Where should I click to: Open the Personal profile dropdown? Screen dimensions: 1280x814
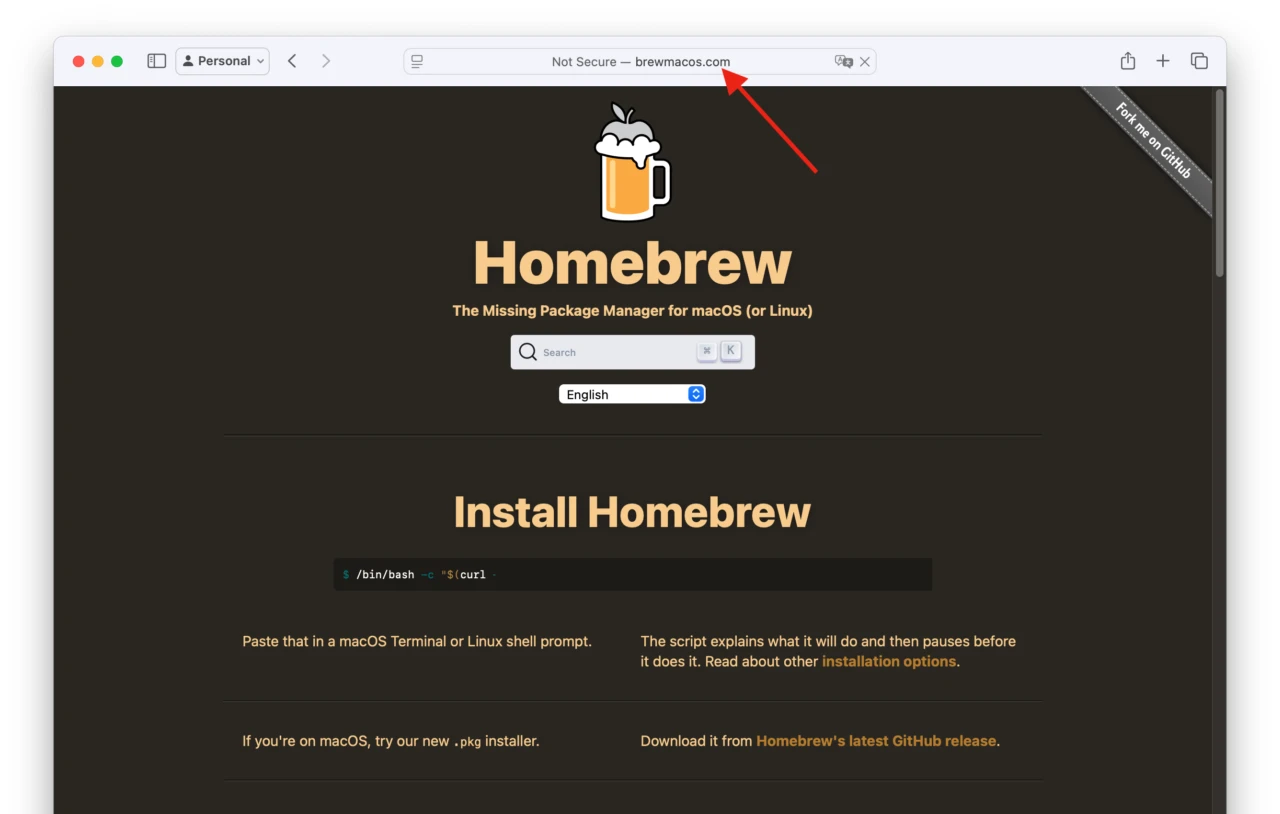click(x=223, y=61)
